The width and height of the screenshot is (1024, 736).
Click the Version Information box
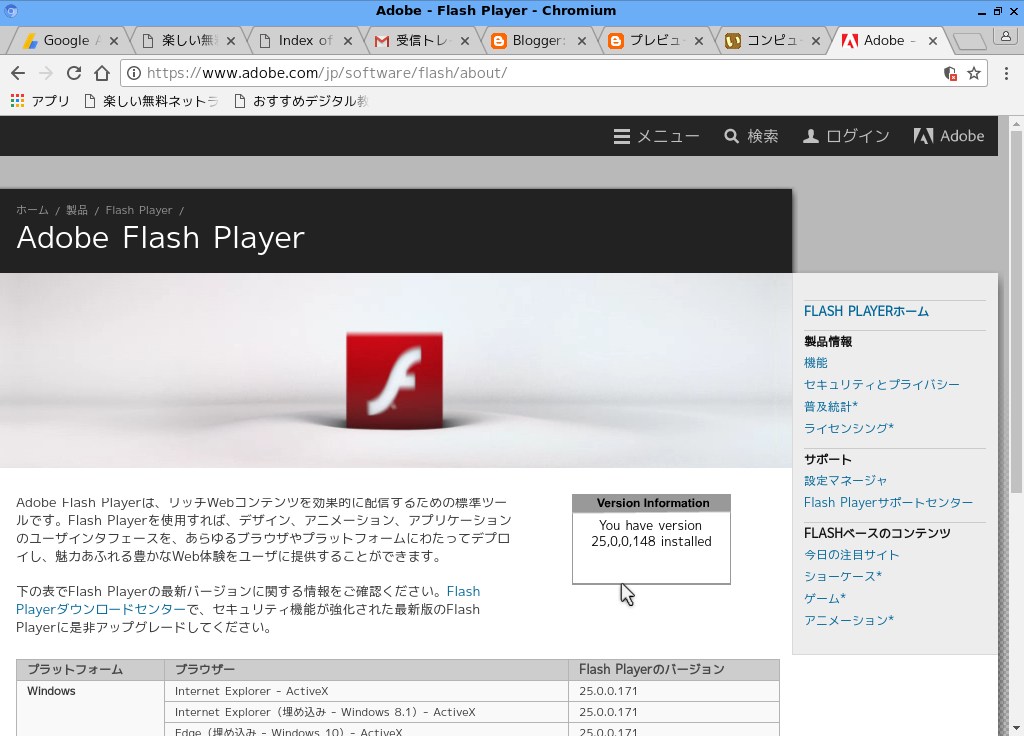point(651,539)
